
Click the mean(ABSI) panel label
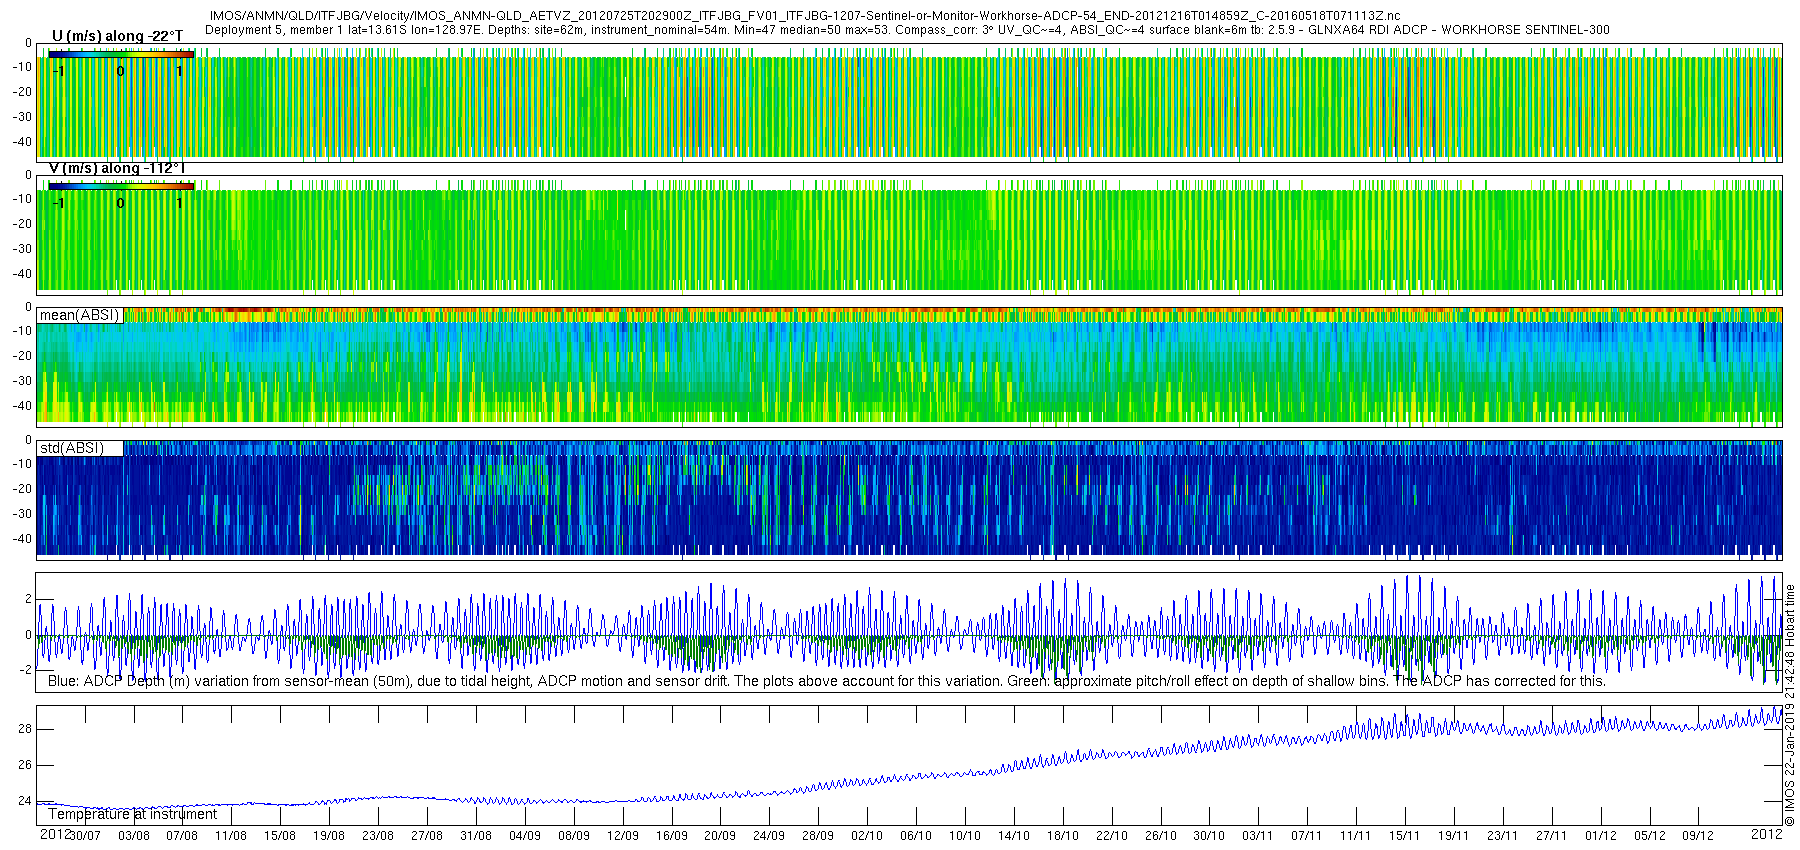(x=80, y=315)
